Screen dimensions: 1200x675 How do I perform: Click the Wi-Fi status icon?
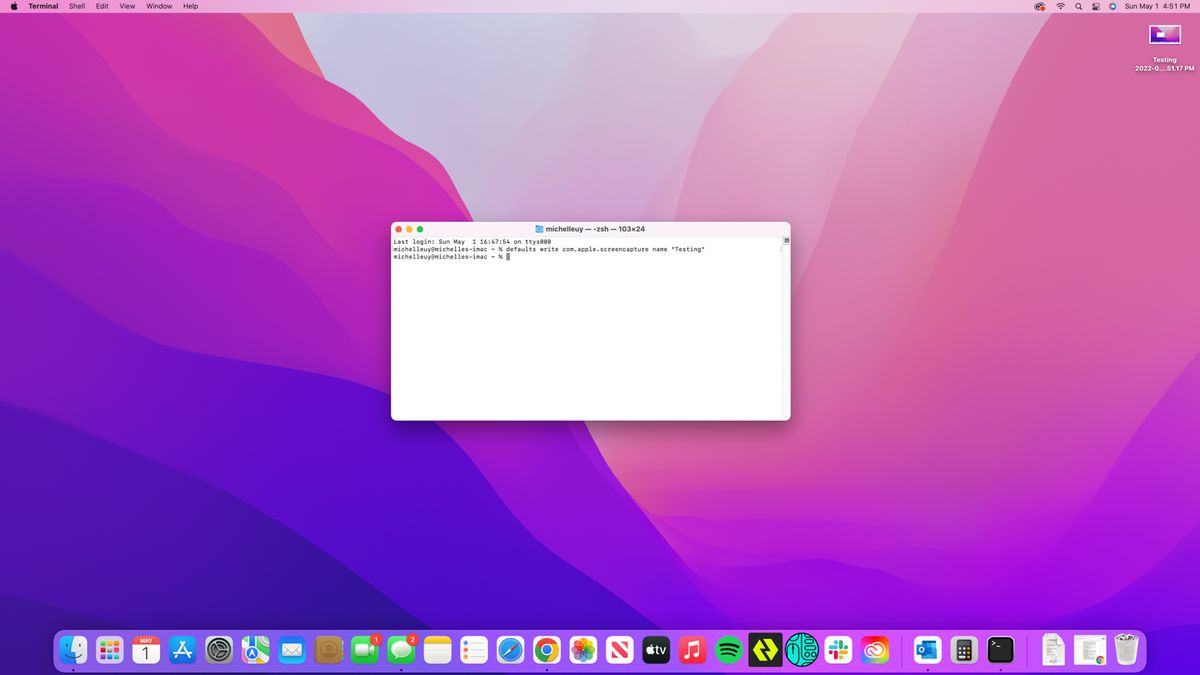pos(1060,6)
